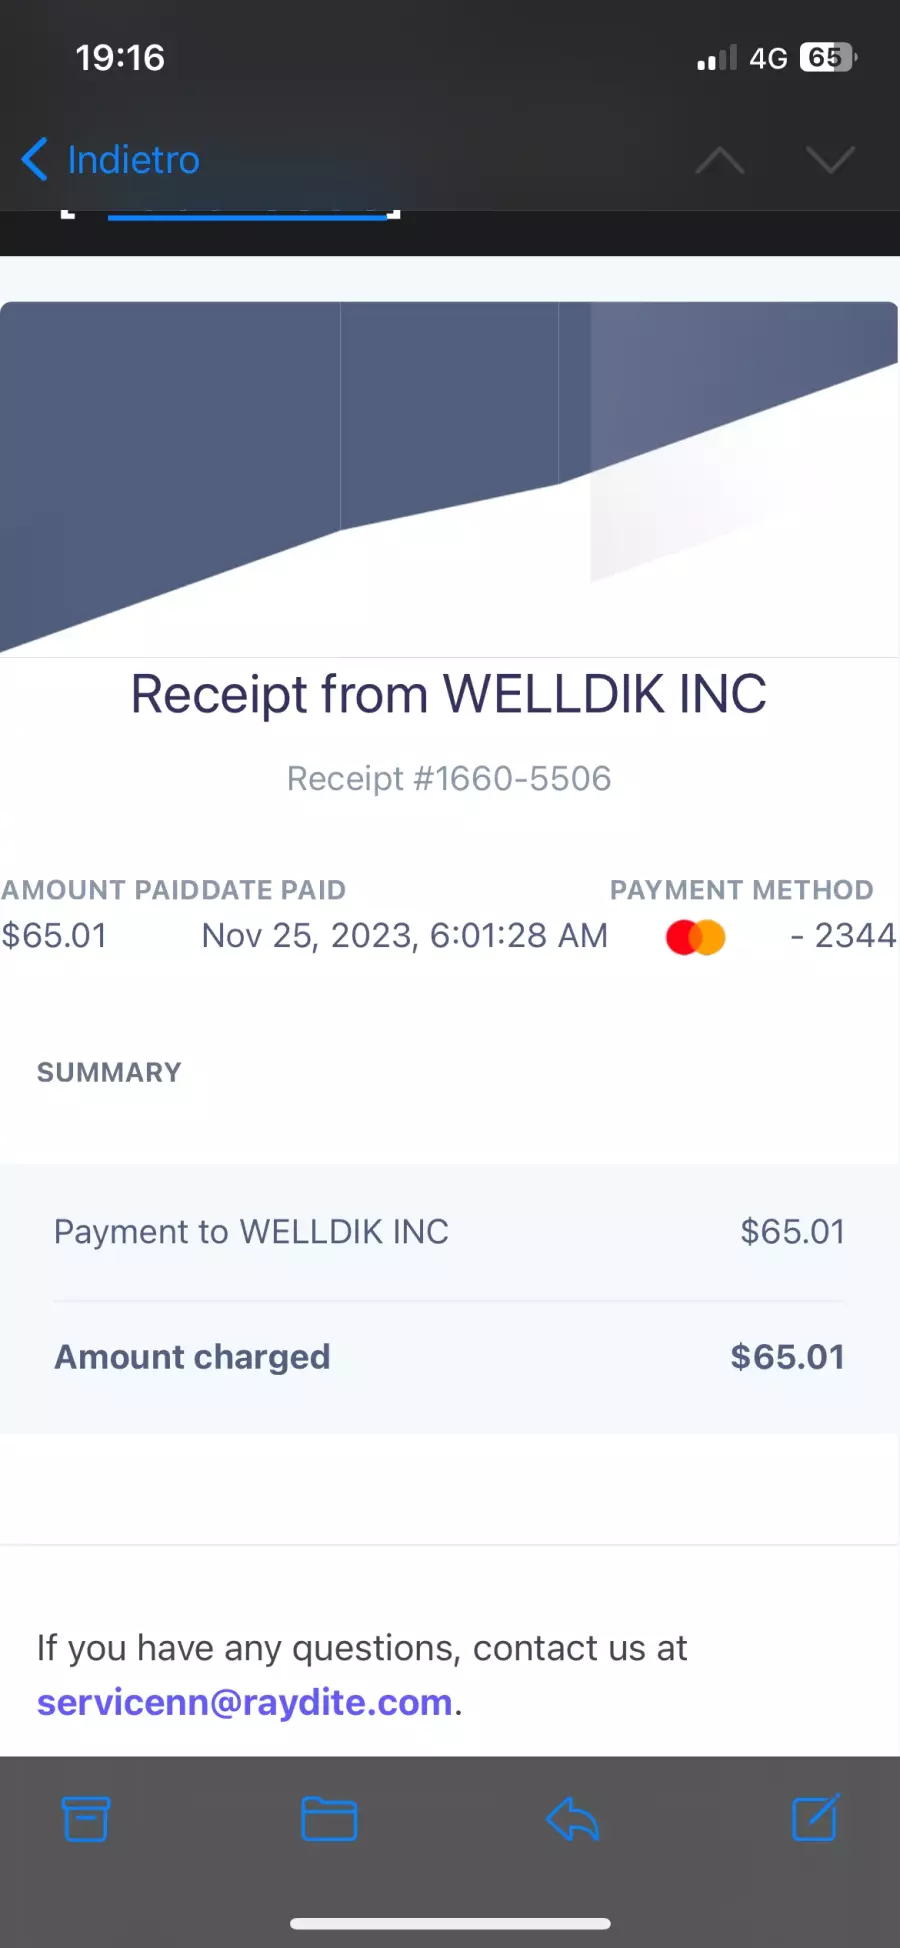Tap the card ending 2344
Image resolution: width=900 pixels, height=1948 pixels.
click(843, 936)
